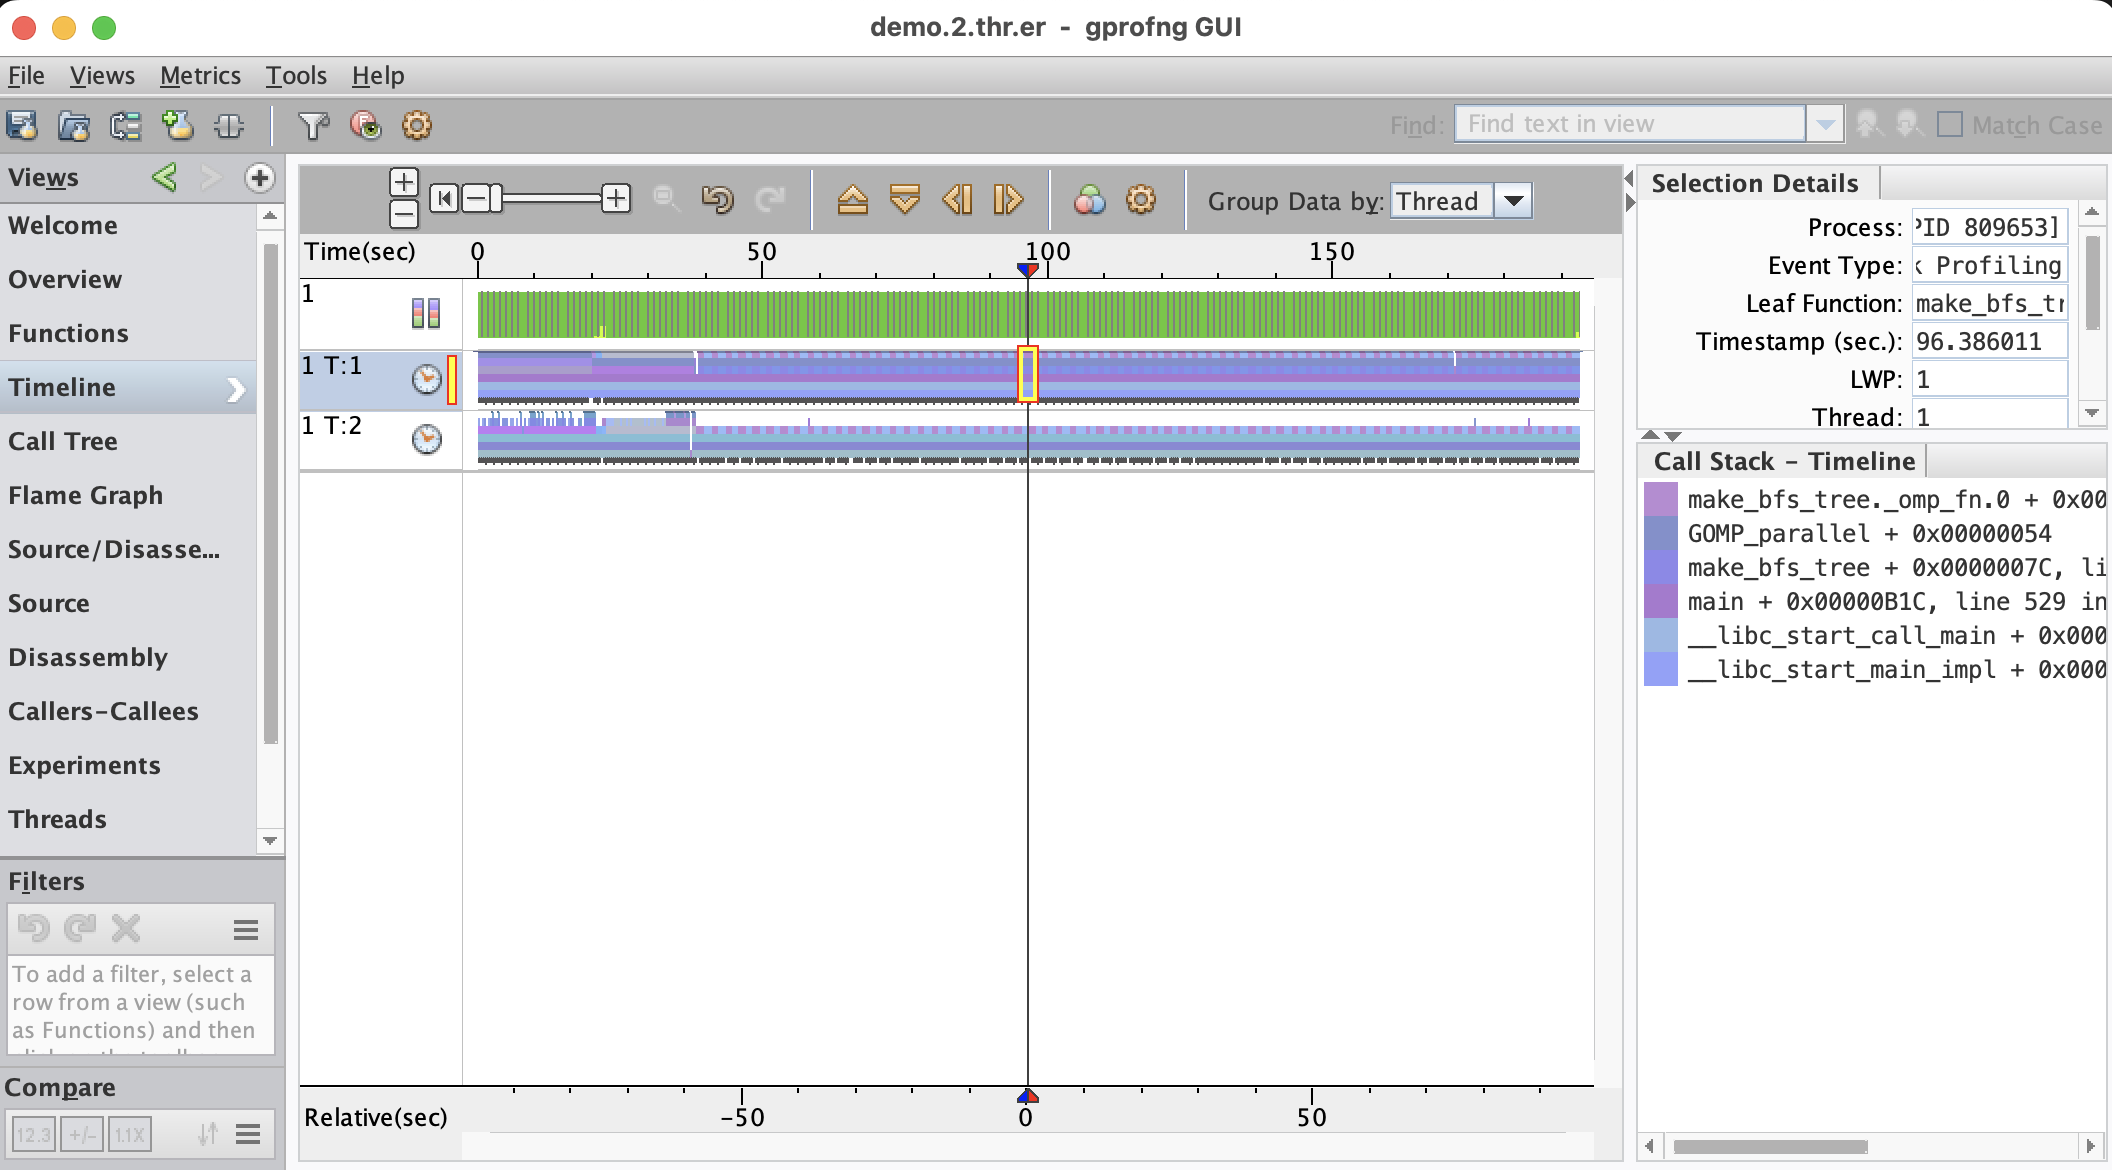Open the Filters panel hamburger menu
Screen dimensions: 2112x1170
tap(246, 930)
